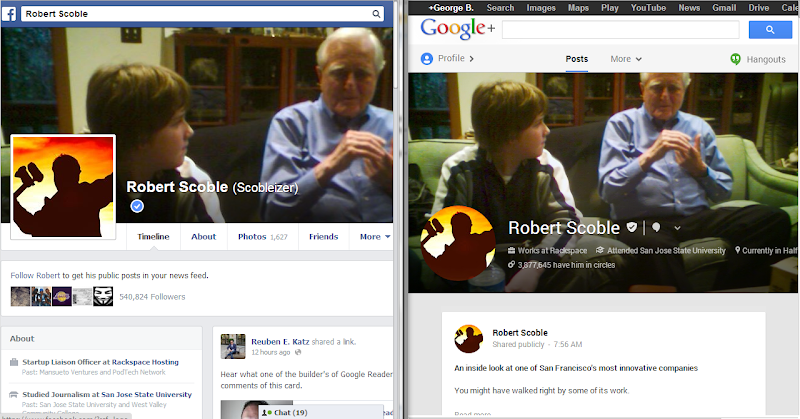Click the hangout bubble icon beside Robert Scoble
800x419 pixels.
tap(656, 228)
